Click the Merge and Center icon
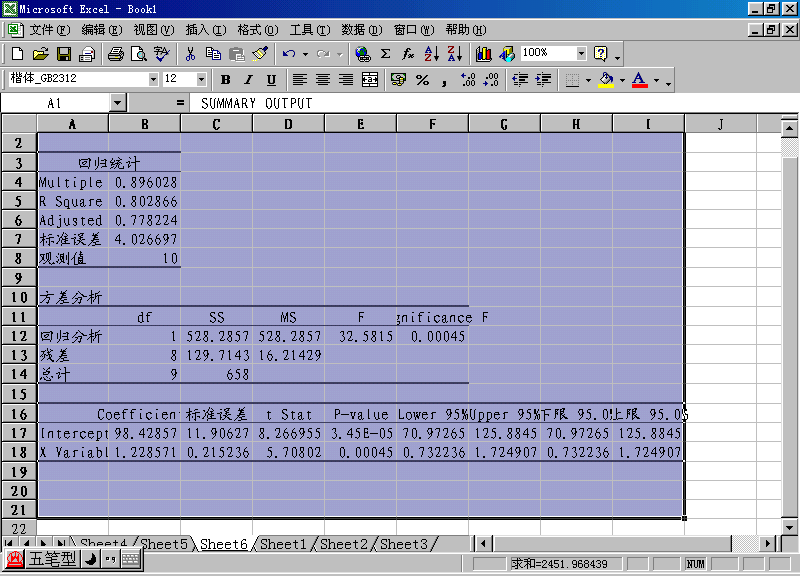The image size is (800, 576). (x=370, y=80)
